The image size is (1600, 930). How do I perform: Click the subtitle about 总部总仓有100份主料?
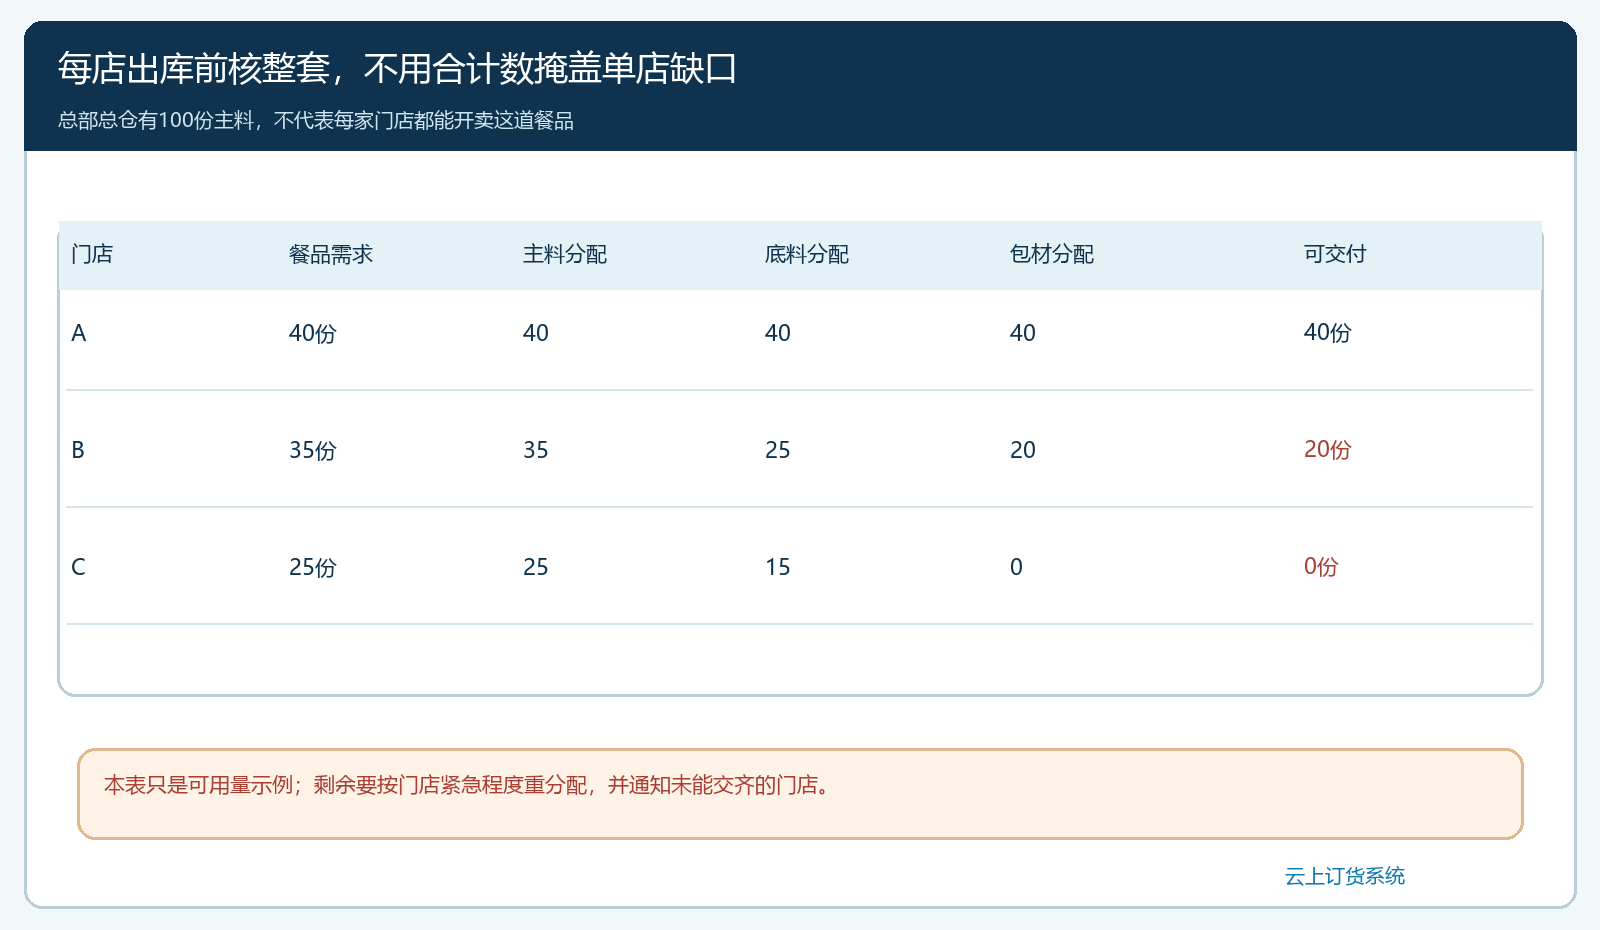tap(316, 121)
